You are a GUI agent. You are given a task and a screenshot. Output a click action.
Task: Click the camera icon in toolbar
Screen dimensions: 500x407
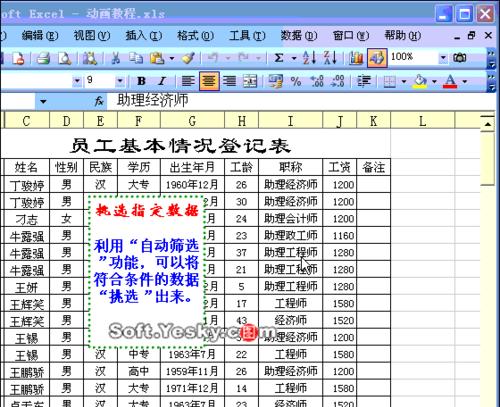(460, 58)
